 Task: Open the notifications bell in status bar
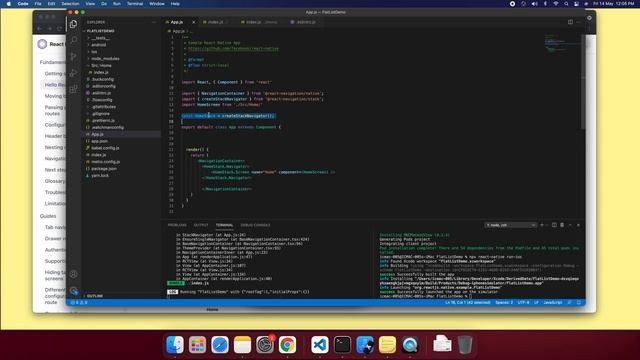[x=578, y=302]
